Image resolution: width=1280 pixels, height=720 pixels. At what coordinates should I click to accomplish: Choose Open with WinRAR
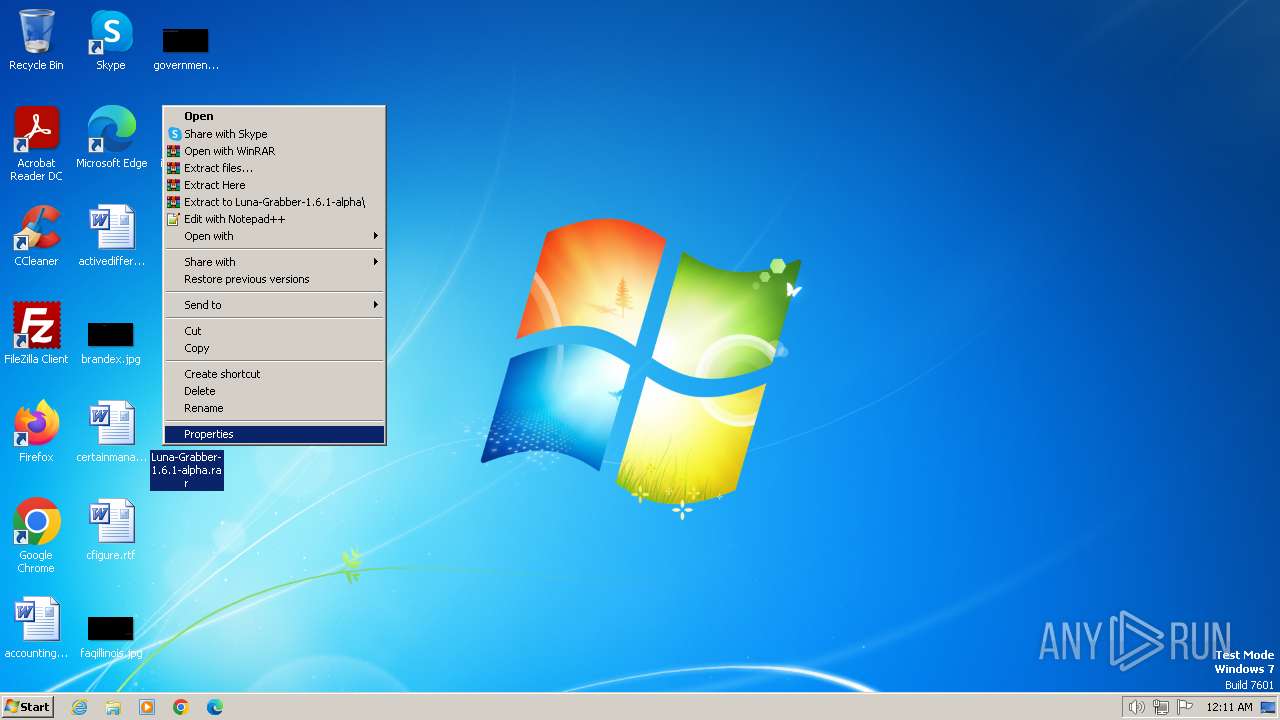click(274, 151)
